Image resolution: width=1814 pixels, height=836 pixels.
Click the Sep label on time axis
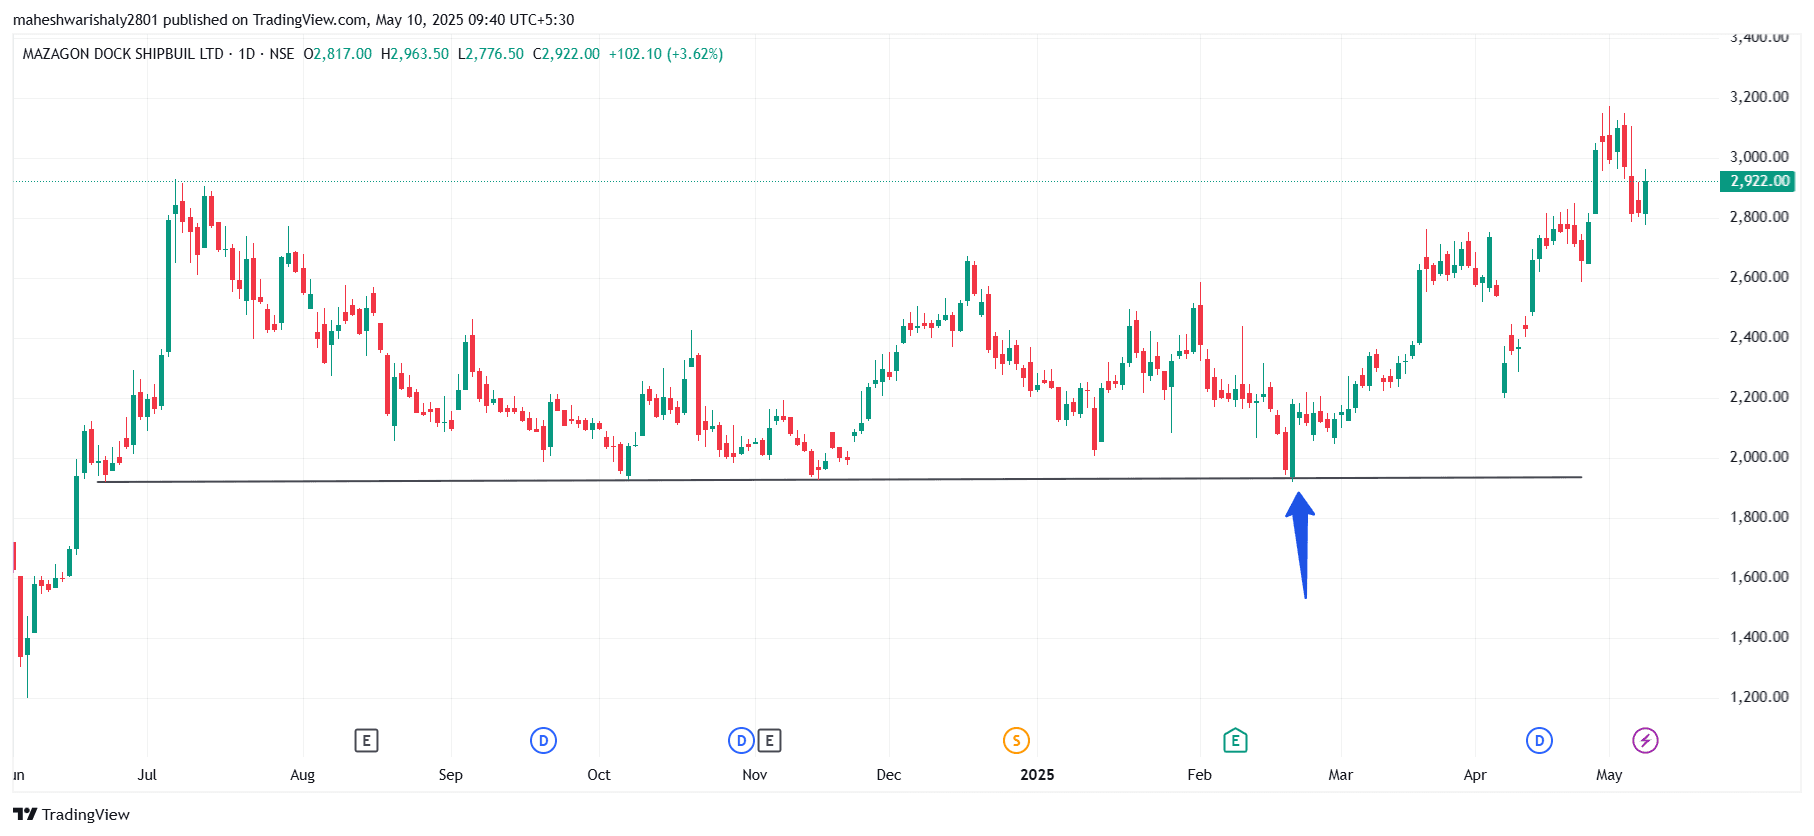[x=450, y=775]
